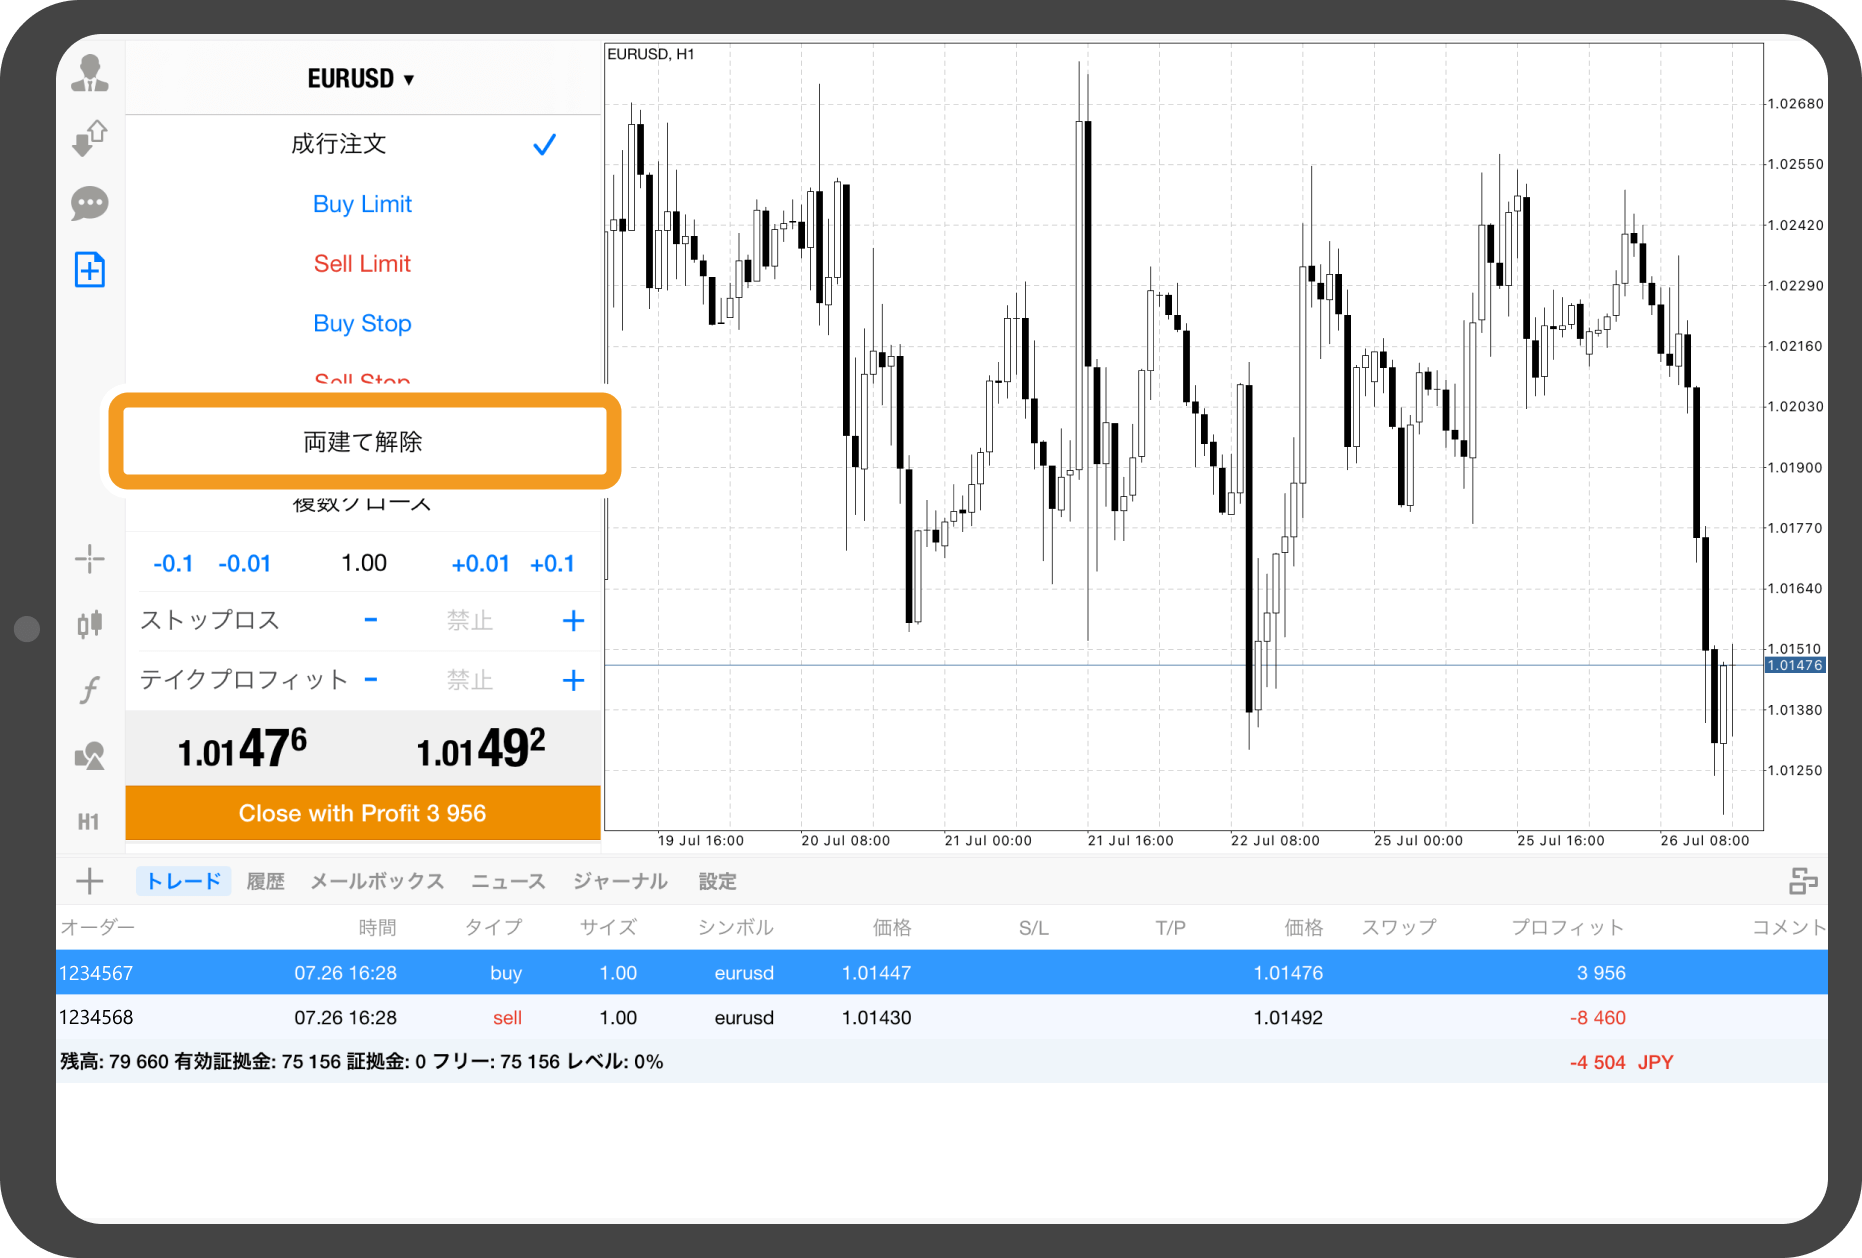The height and width of the screenshot is (1258, 1862).
Task: Expand the EURUSD symbol dropdown
Action: coord(361,79)
